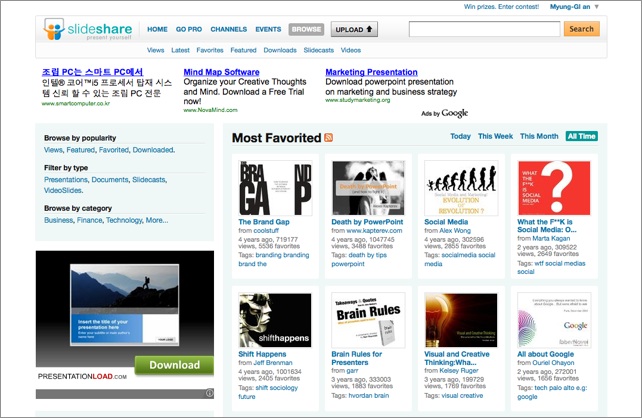Click The Brand Gap title link
Screen dimensions: 642x418
(x=264, y=222)
